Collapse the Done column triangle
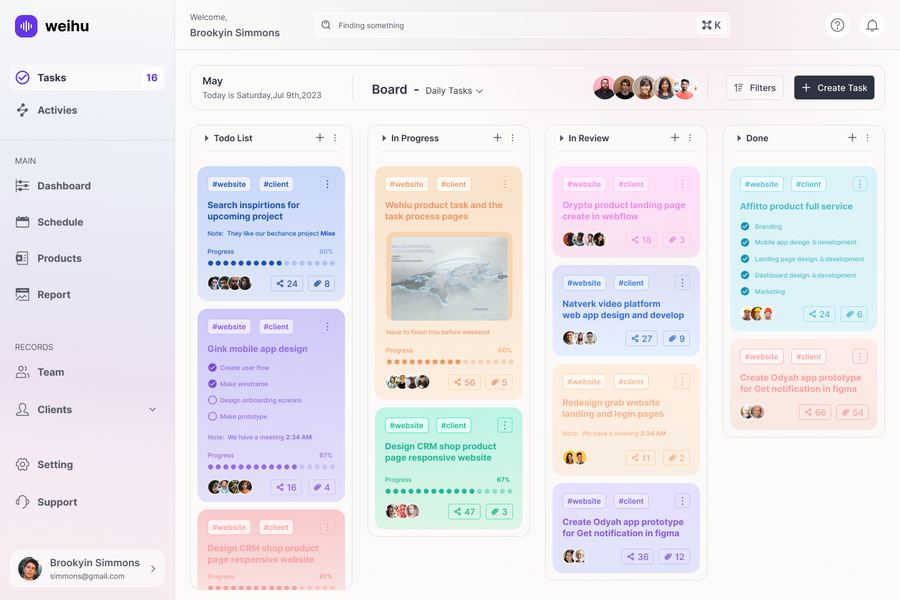This screenshot has width=900, height=600. point(739,138)
